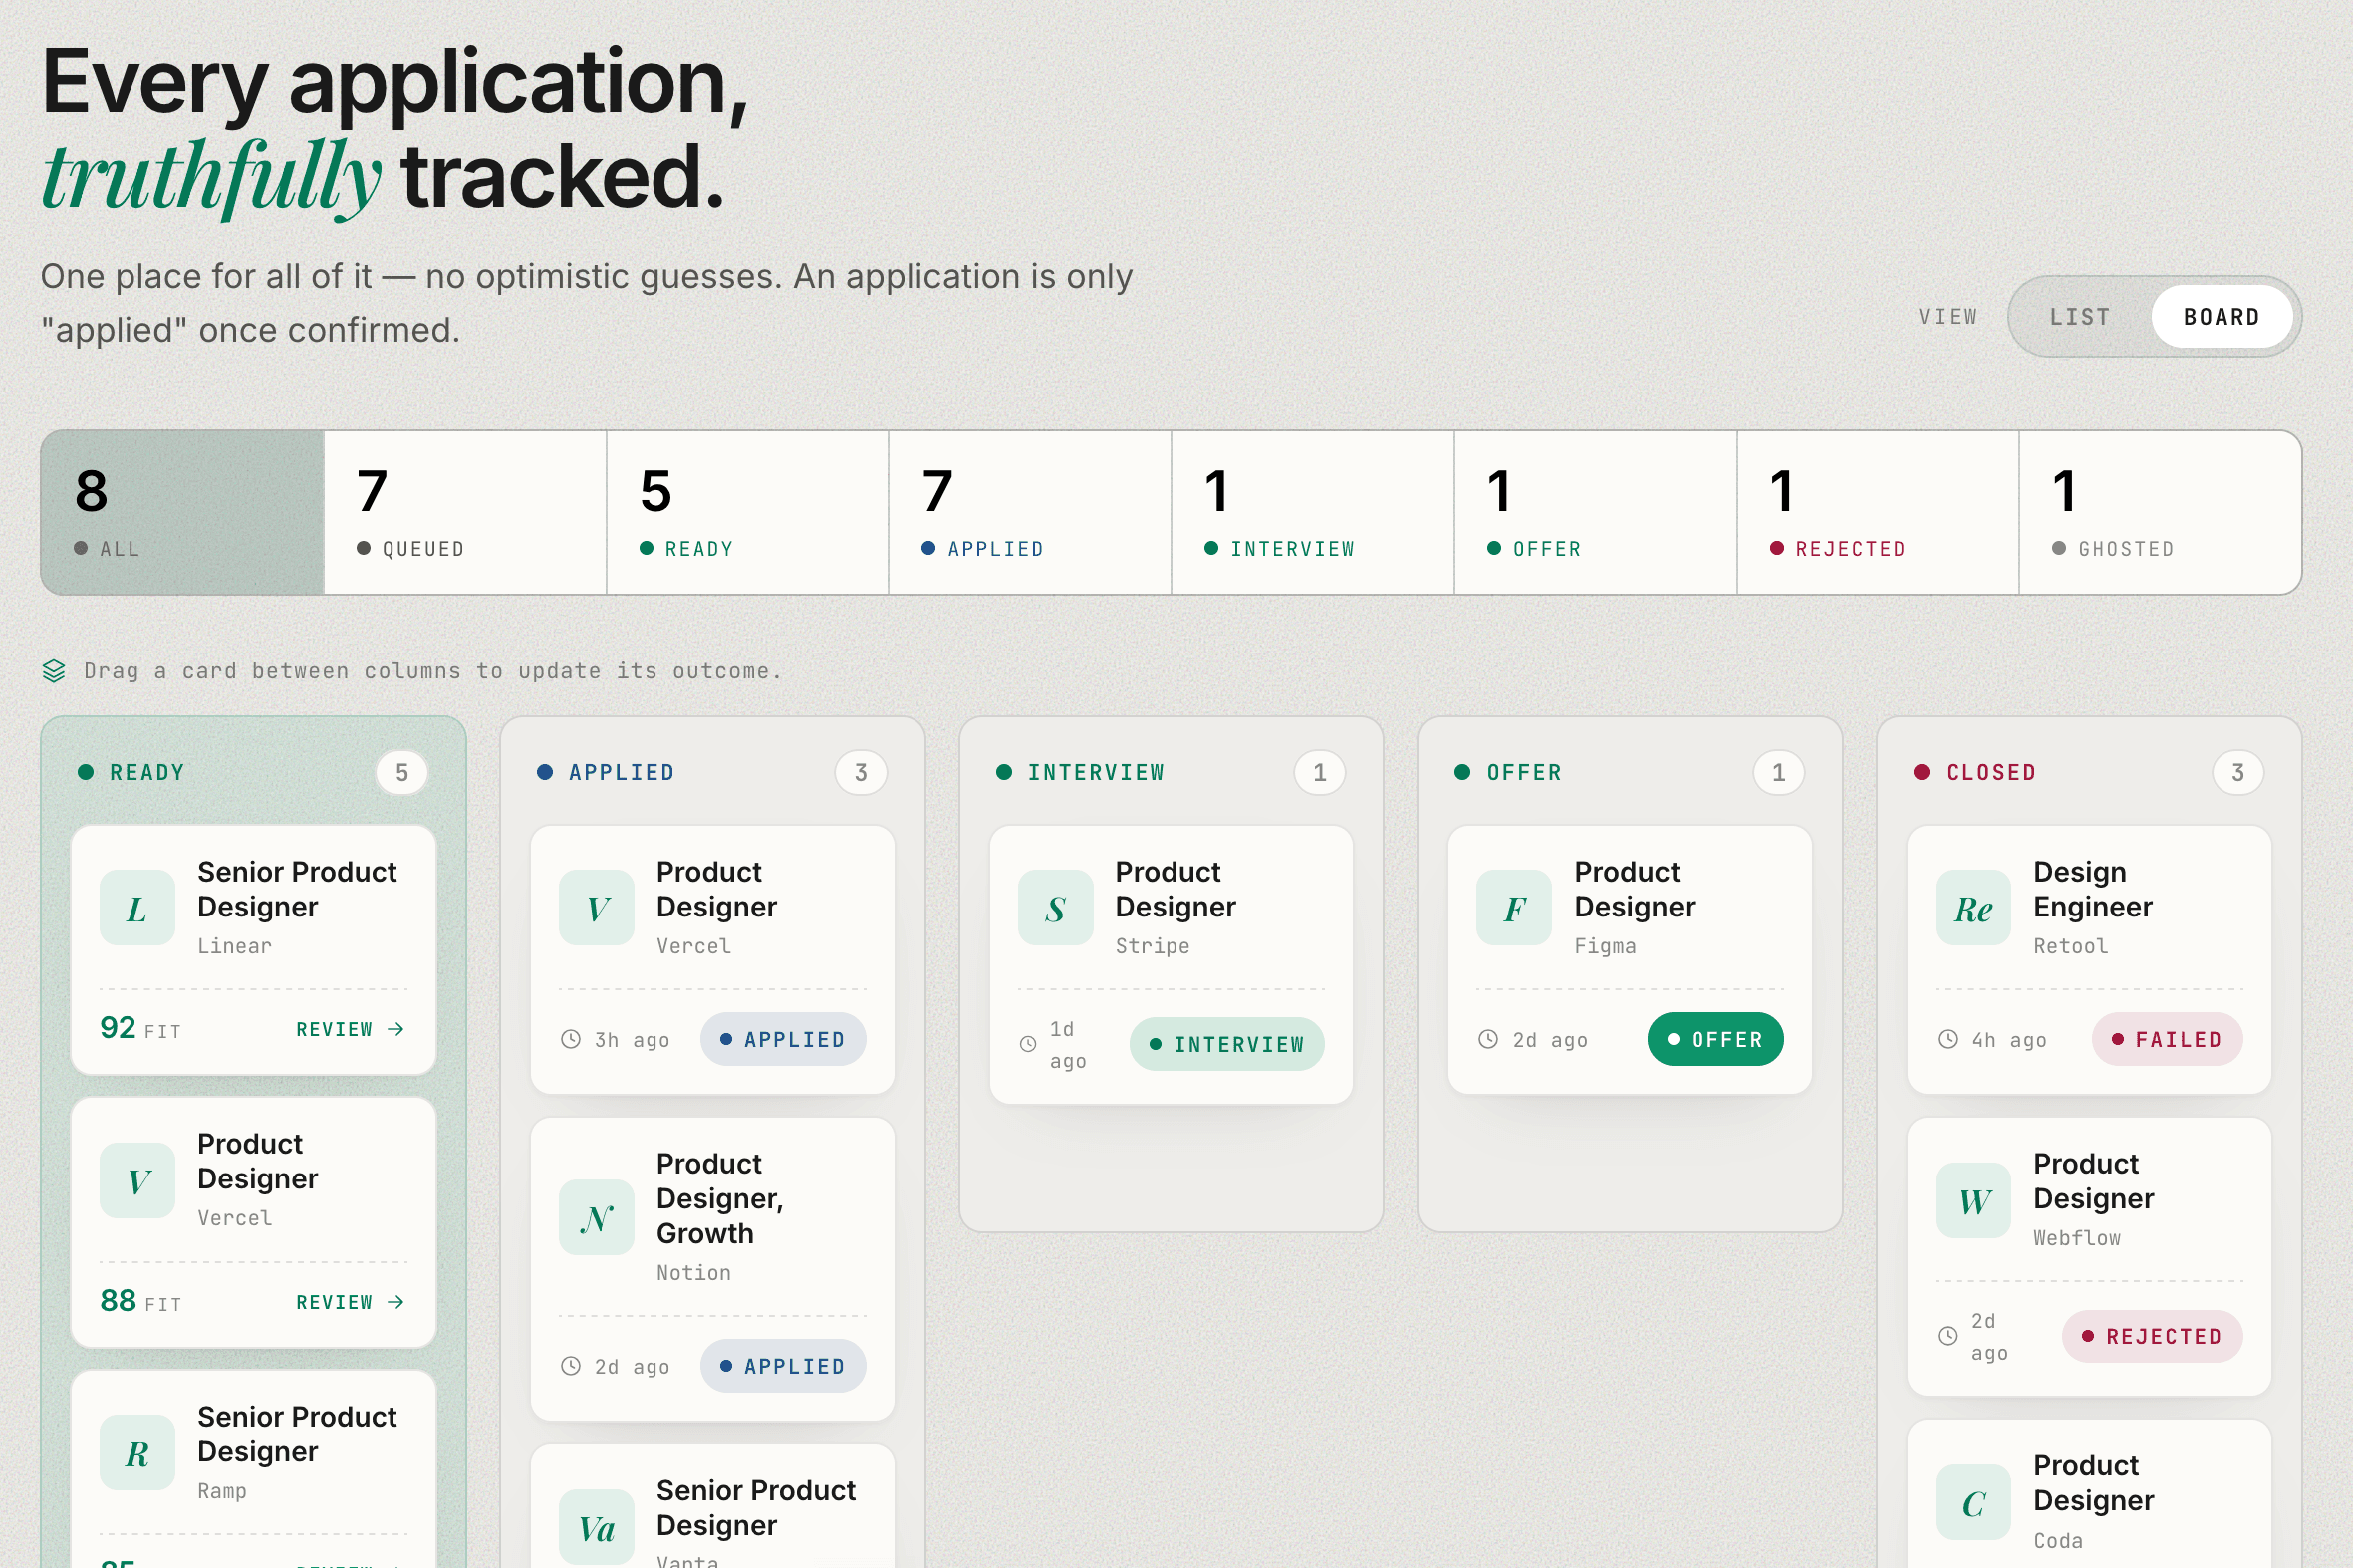Screen dimensions: 2353x1568
Task: Select the Board view toggle
Action: tap(2221, 317)
